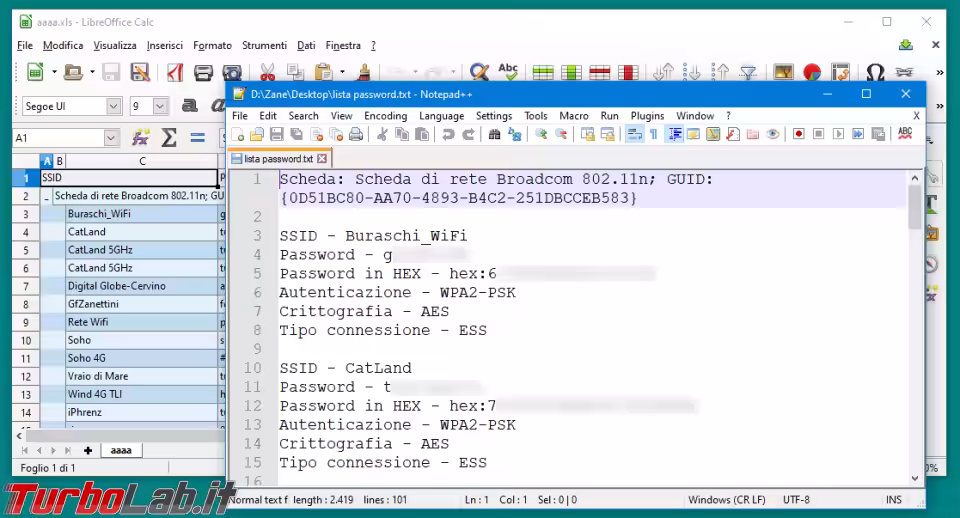Screen dimensions: 960x518
Task: Toggle word wrap in Notepad++ toolbar
Action: pos(634,135)
